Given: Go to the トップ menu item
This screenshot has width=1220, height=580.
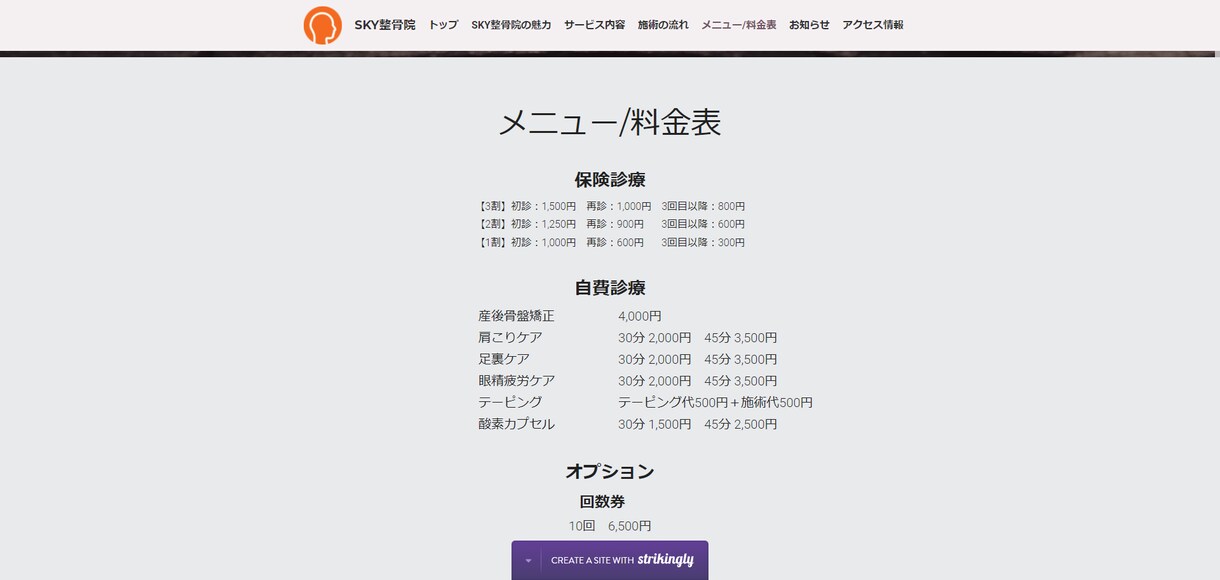Looking at the screenshot, I should coord(443,25).
